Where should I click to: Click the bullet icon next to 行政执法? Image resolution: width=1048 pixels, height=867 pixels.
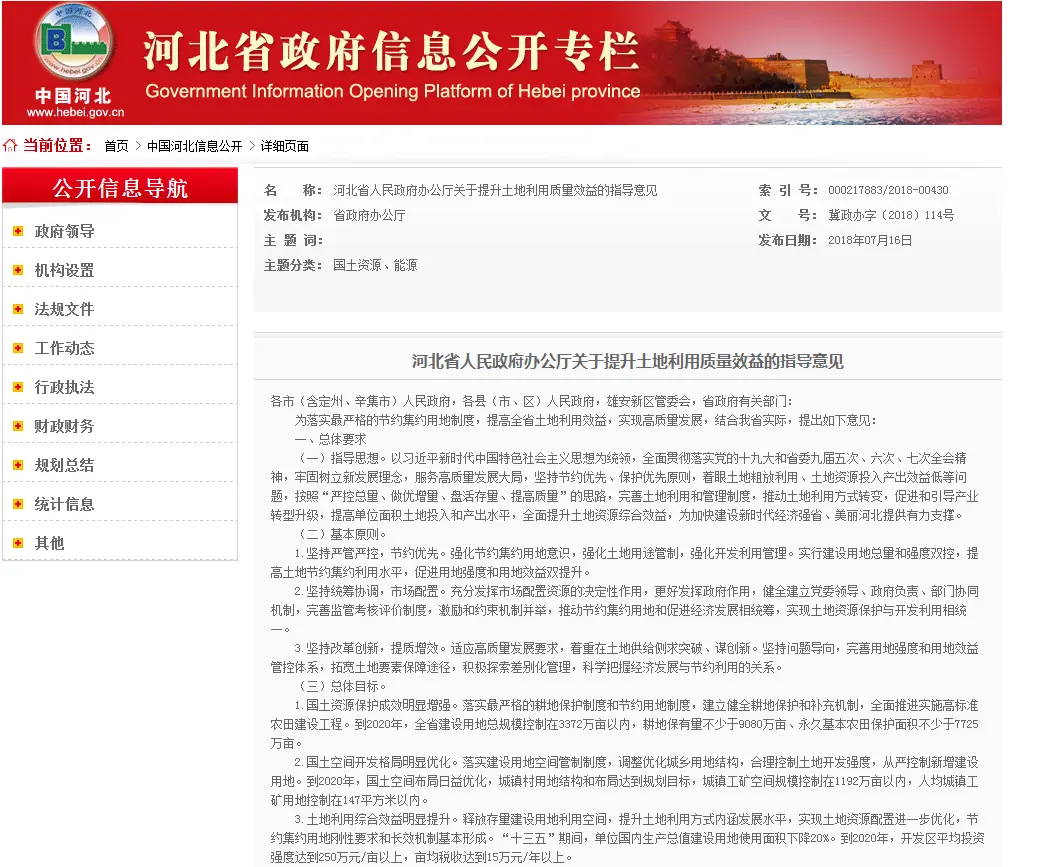(x=18, y=387)
